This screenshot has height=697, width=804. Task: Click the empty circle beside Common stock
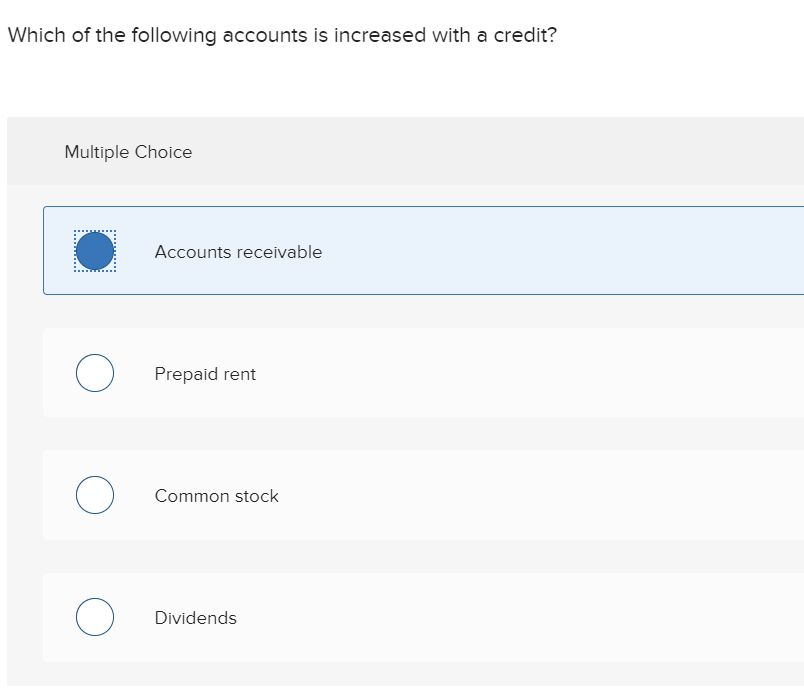pyautogui.click(x=95, y=495)
